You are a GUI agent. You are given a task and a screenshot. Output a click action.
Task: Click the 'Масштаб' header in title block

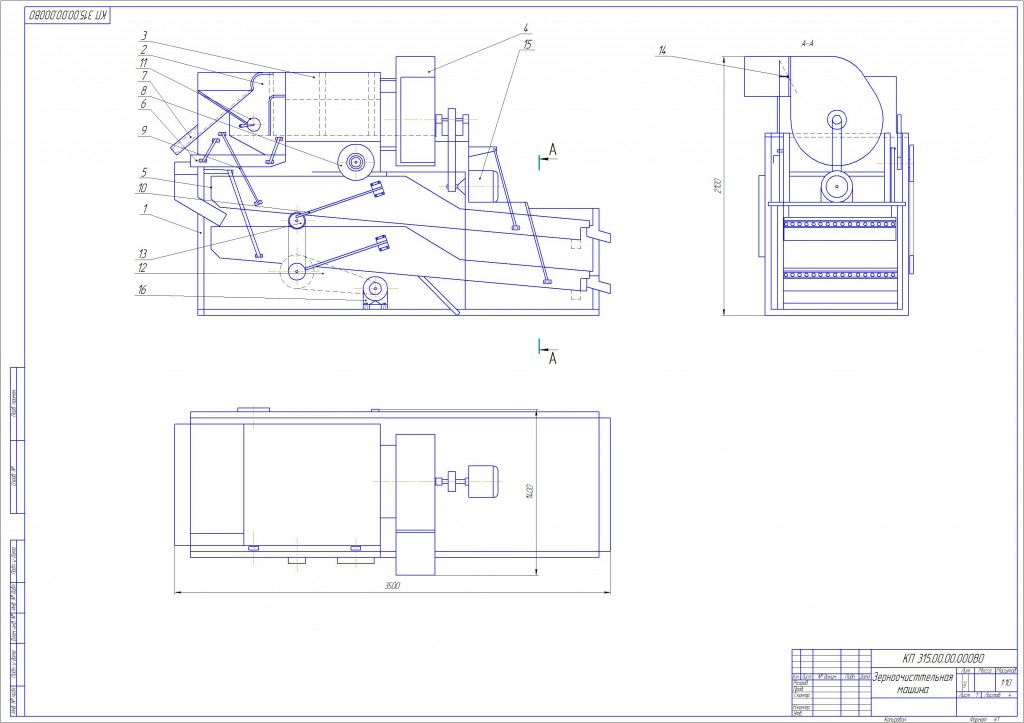[x=1006, y=671]
